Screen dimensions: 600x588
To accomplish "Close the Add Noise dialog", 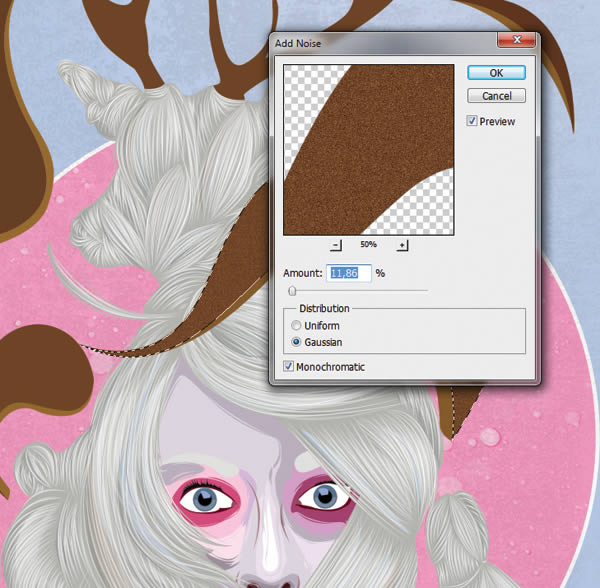I will click(516, 39).
